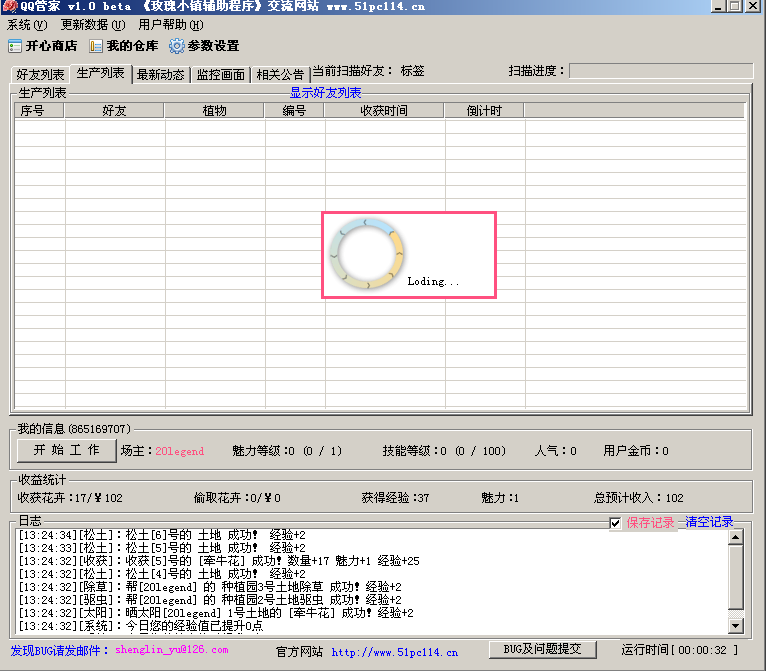Click the 收获花卉 :17/¥102 statistic
The height and width of the screenshot is (671, 766).
[x=70, y=498]
